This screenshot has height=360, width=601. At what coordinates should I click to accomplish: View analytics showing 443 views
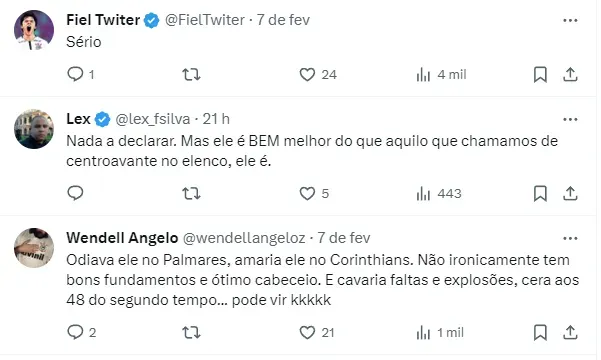(439, 194)
